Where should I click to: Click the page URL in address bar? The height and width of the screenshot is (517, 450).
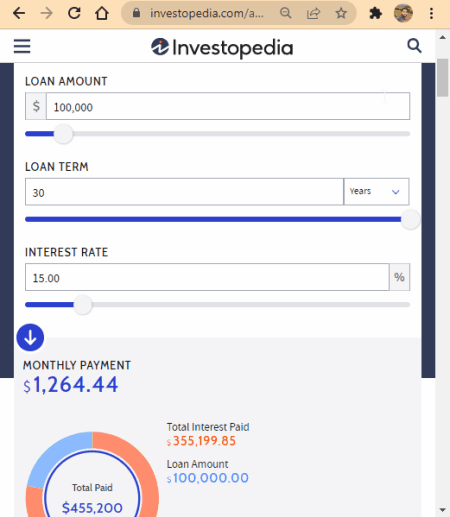pos(207,13)
